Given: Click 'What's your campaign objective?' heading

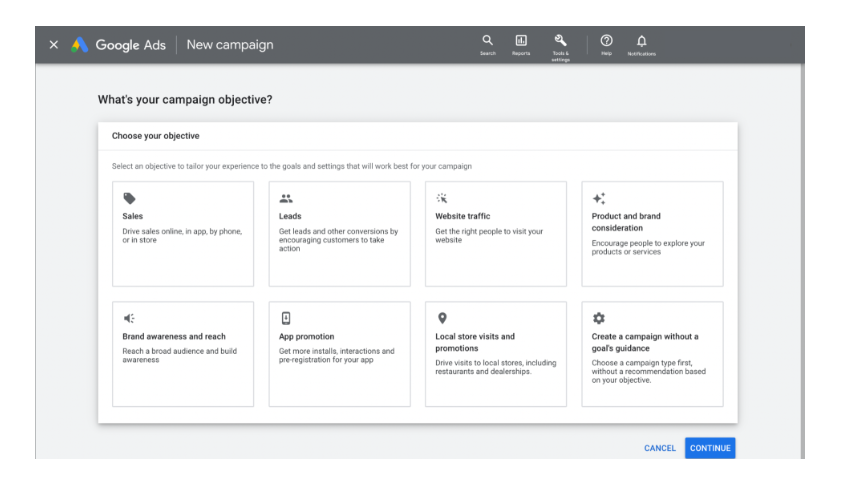Looking at the screenshot, I should (185, 100).
